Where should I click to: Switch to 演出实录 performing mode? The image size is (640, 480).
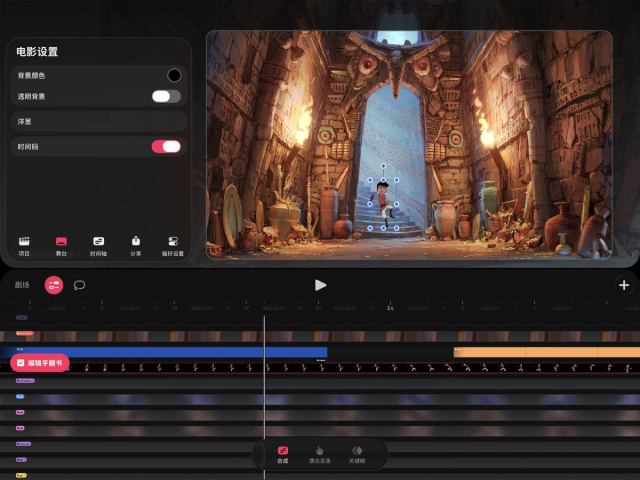tap(320, 455)
